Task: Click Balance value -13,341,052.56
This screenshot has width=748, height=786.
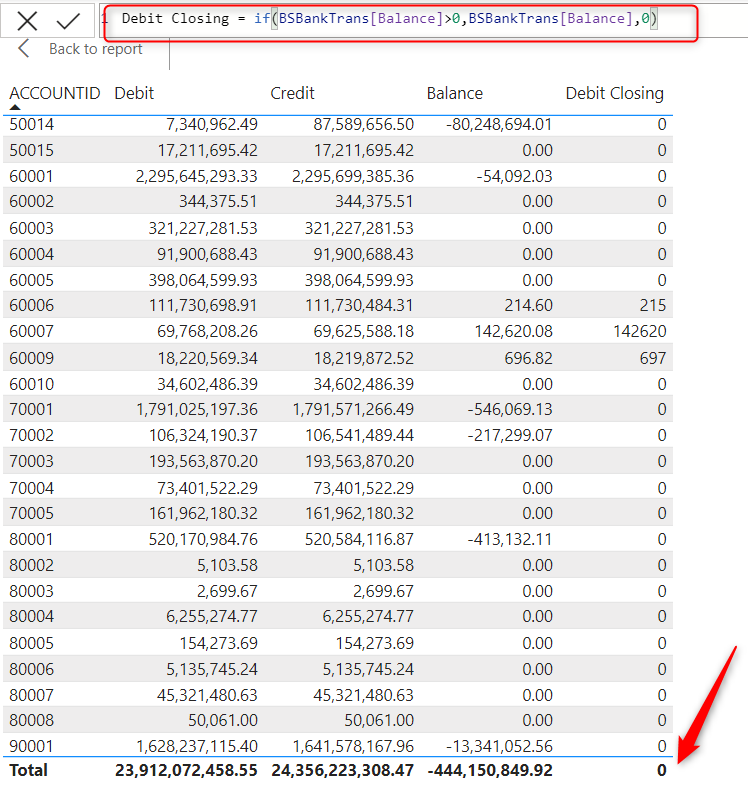Action: point(499,746)
